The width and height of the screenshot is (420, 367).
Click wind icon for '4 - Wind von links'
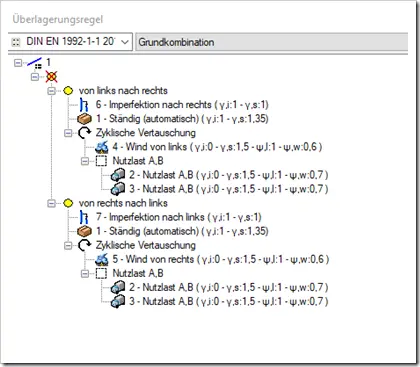pos(101,147)
